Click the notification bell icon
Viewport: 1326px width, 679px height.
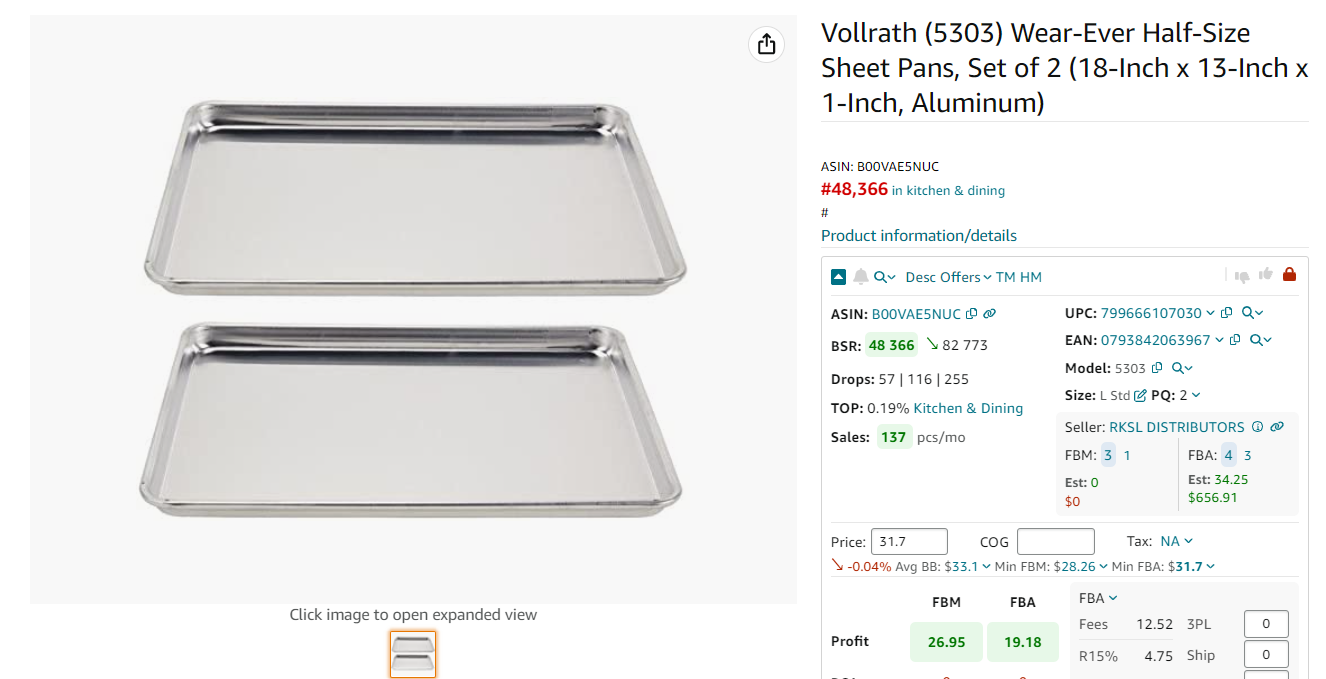tap(860, 277)
